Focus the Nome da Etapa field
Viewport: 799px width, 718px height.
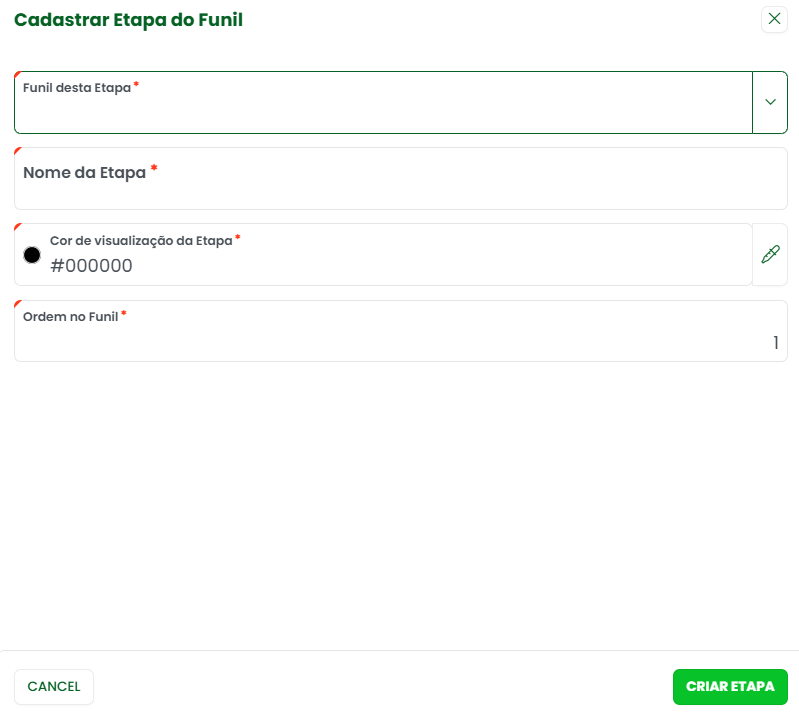[x=400, y=190]
